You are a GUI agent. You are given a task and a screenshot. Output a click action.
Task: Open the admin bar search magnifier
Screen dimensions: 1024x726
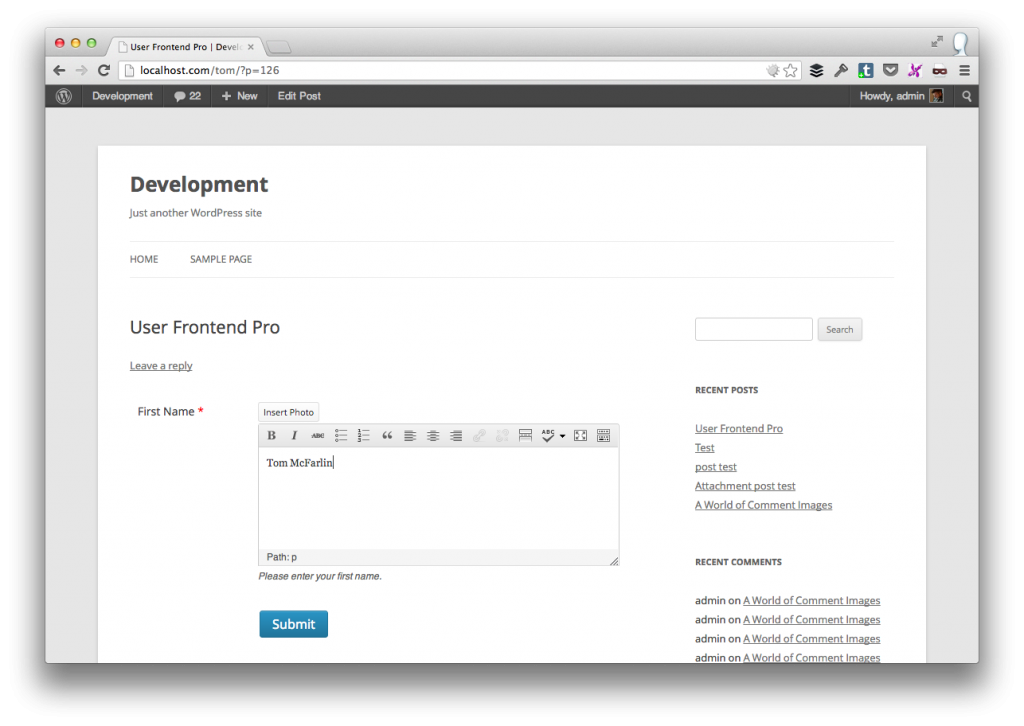pos(967,96)
